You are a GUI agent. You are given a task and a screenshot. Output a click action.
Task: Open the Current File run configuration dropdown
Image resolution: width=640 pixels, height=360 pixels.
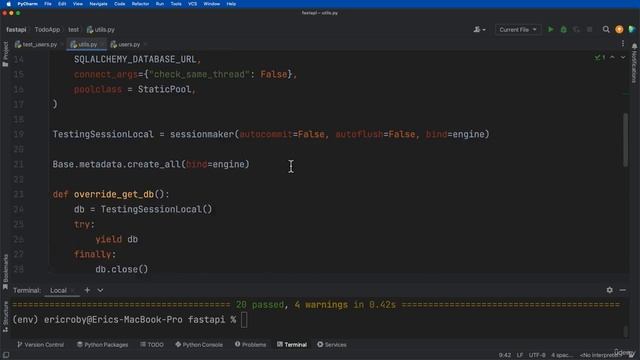click(518, 29)
